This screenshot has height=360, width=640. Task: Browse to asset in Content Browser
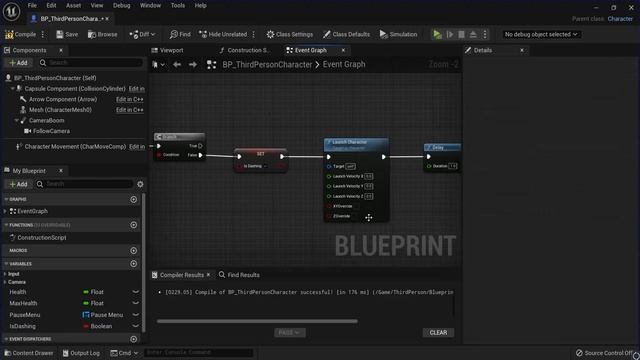click(x=102, y=35)
